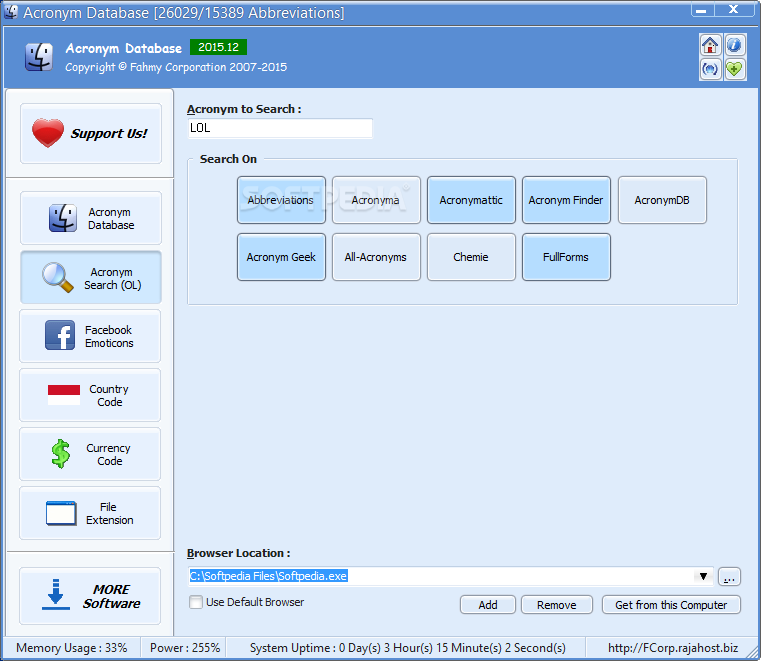Screen dimensions: 761x661
Task: Toggle the Abbreviations search source
Action: pos(281,200)
